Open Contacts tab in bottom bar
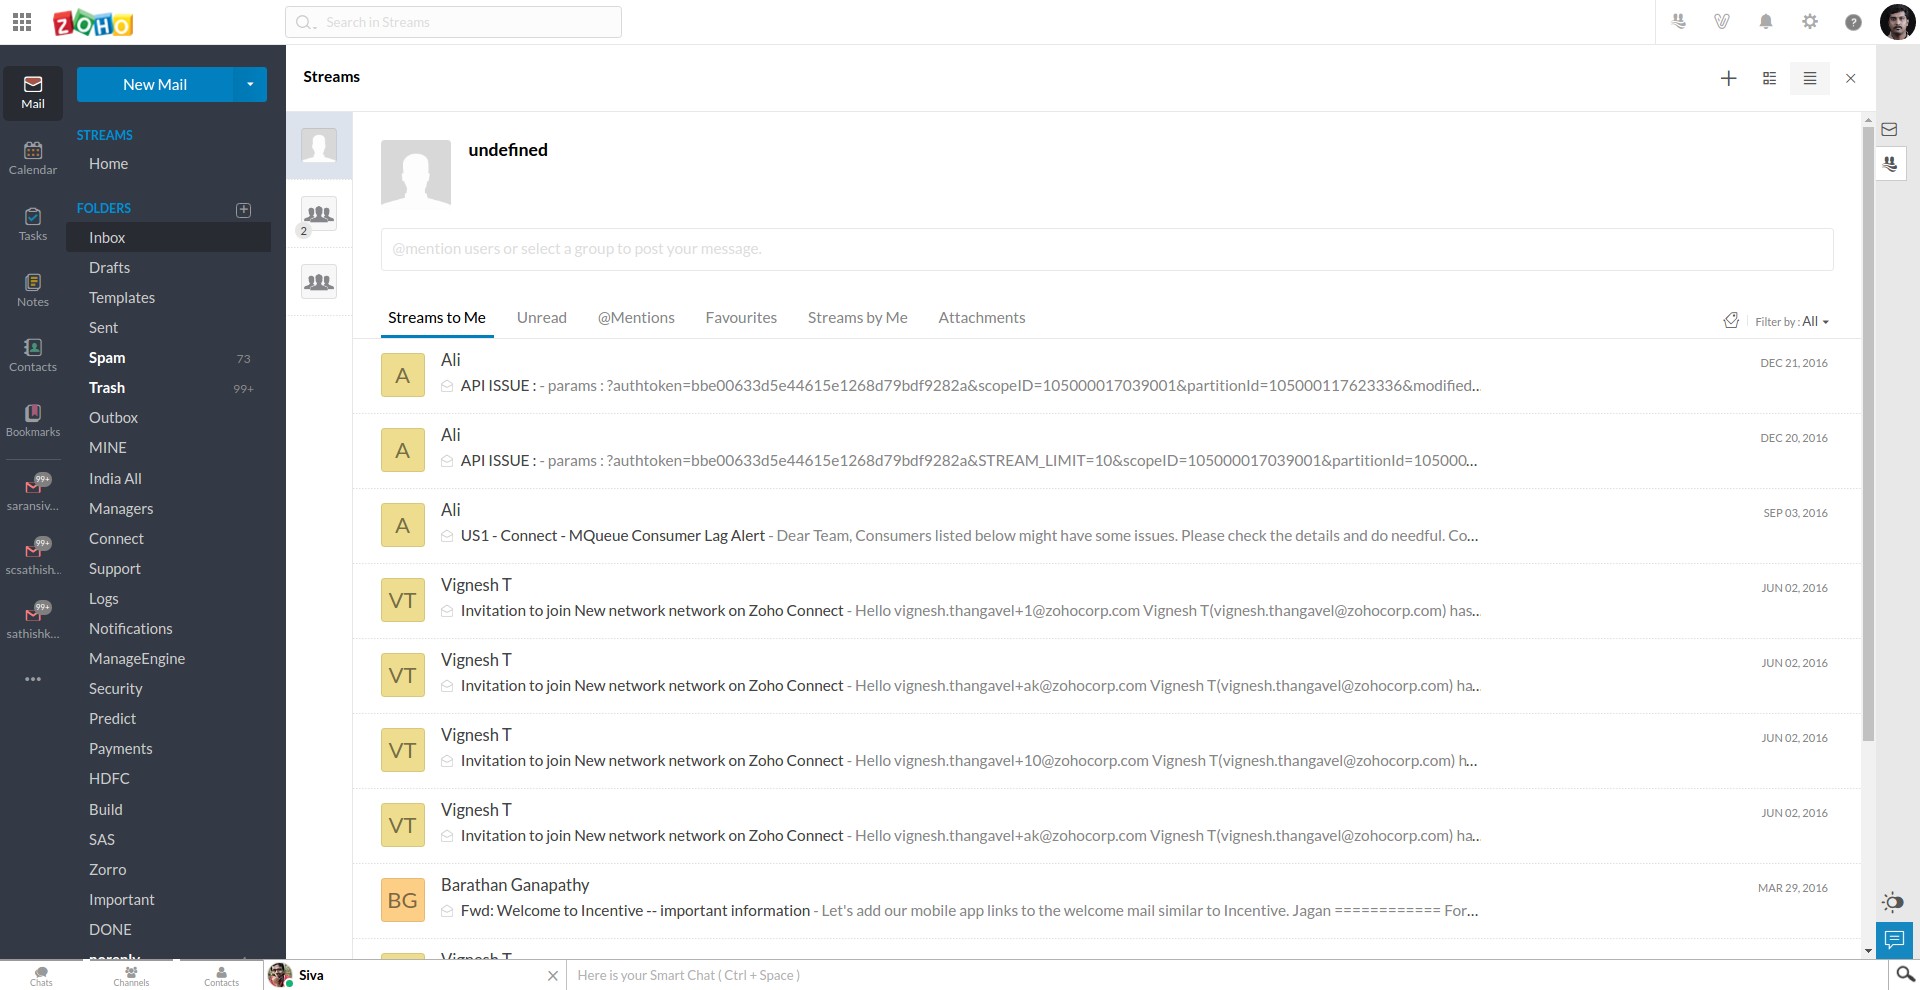The image size is (1920, 990). pyautogui.click(x=221, y=975)
